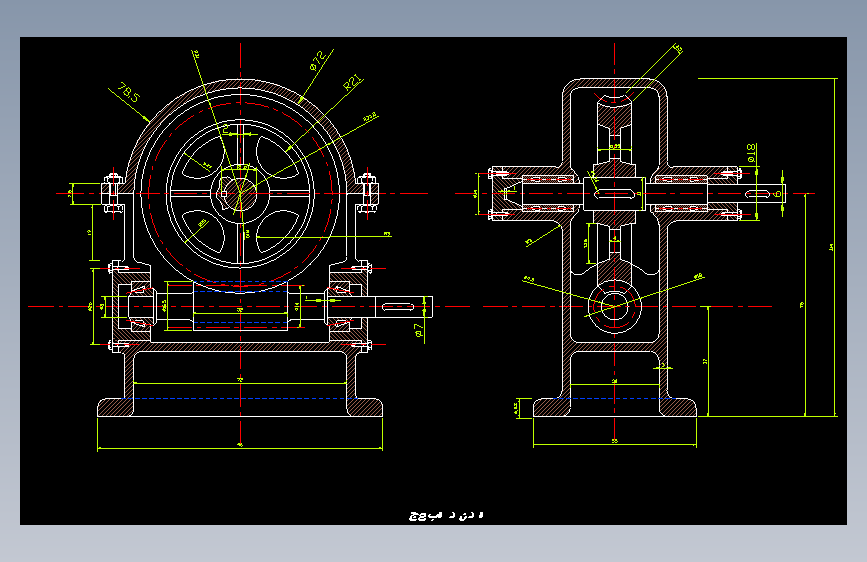Select the dimension value 2 above wheel spoke
Viewport: 867px width, 562px height.
point(226,128)
